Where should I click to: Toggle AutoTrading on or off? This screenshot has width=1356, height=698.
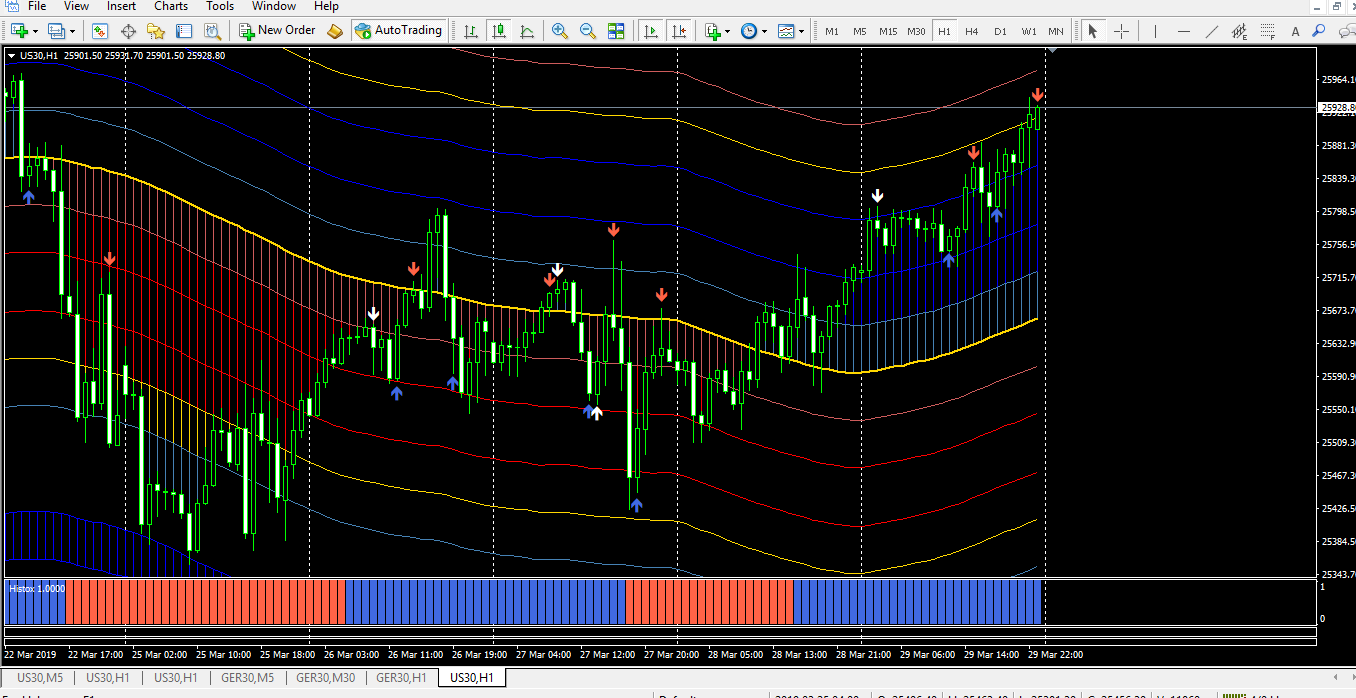click(398, 30)
